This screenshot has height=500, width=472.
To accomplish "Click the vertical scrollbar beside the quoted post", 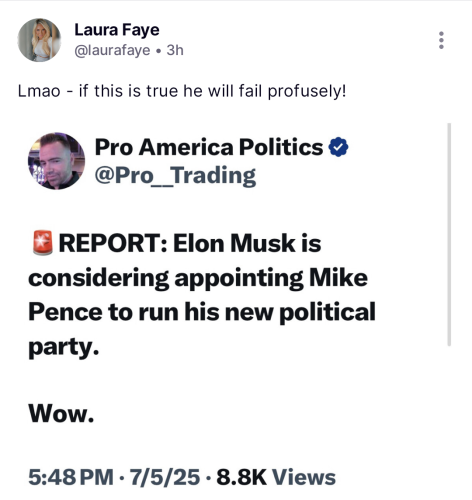I will tap(449, 234).
